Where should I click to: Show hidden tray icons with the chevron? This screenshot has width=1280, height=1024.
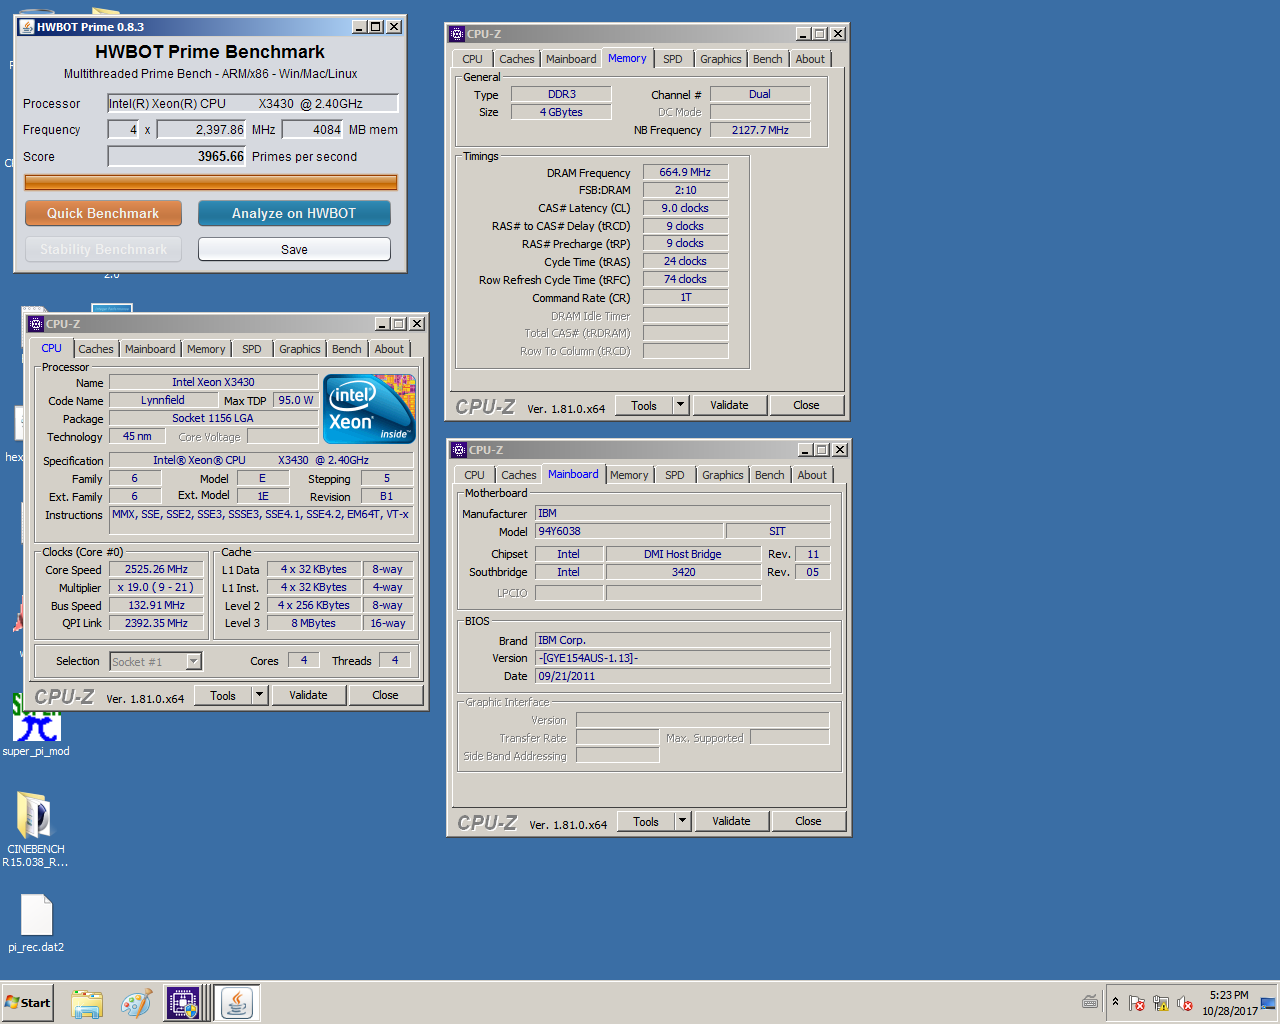pyautogui.click(x=1115, y=1002)
